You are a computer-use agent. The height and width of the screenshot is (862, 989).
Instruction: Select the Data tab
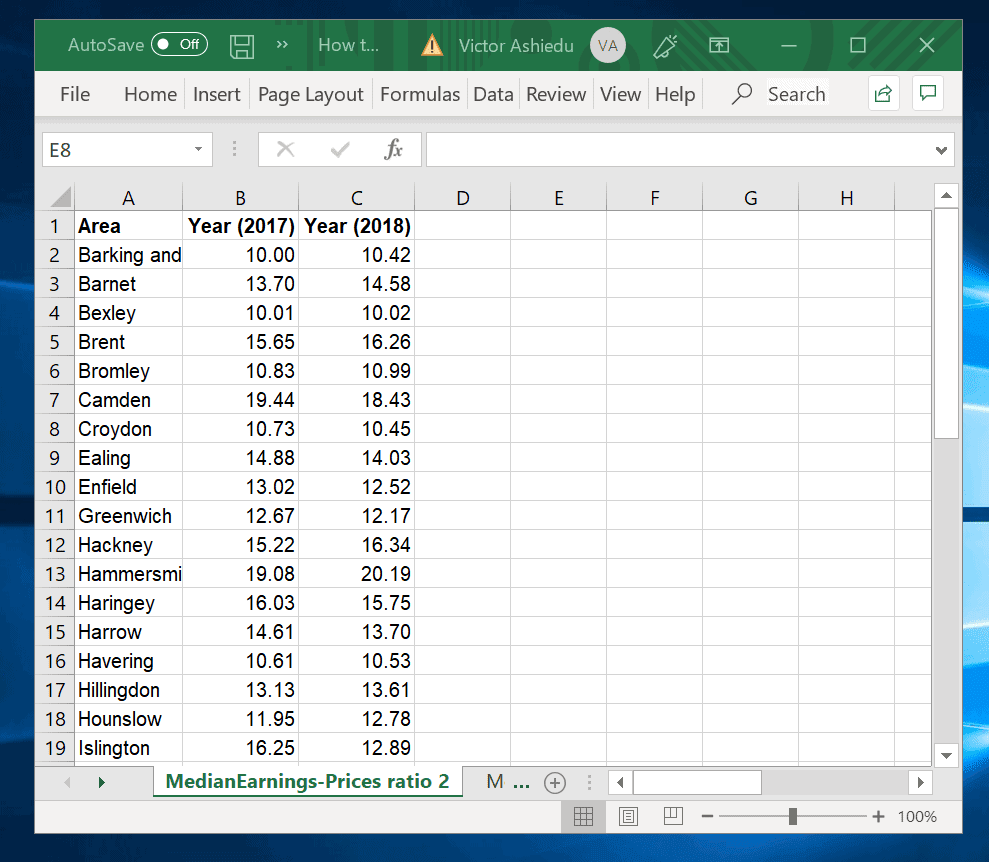pos(493,94)
